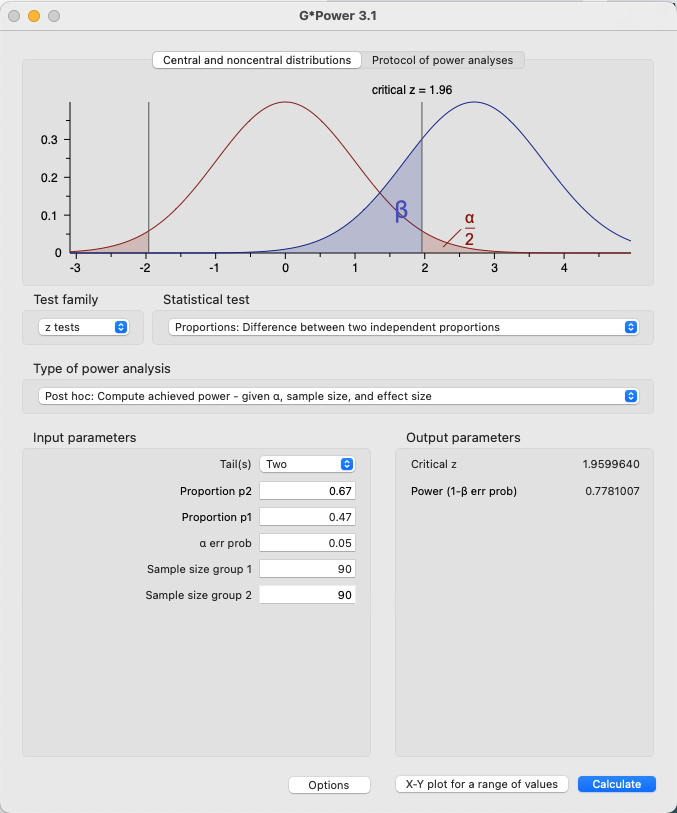Click the critical z = 1.96 label
This screenshot has height=813, width=677.
click(412, 90)
